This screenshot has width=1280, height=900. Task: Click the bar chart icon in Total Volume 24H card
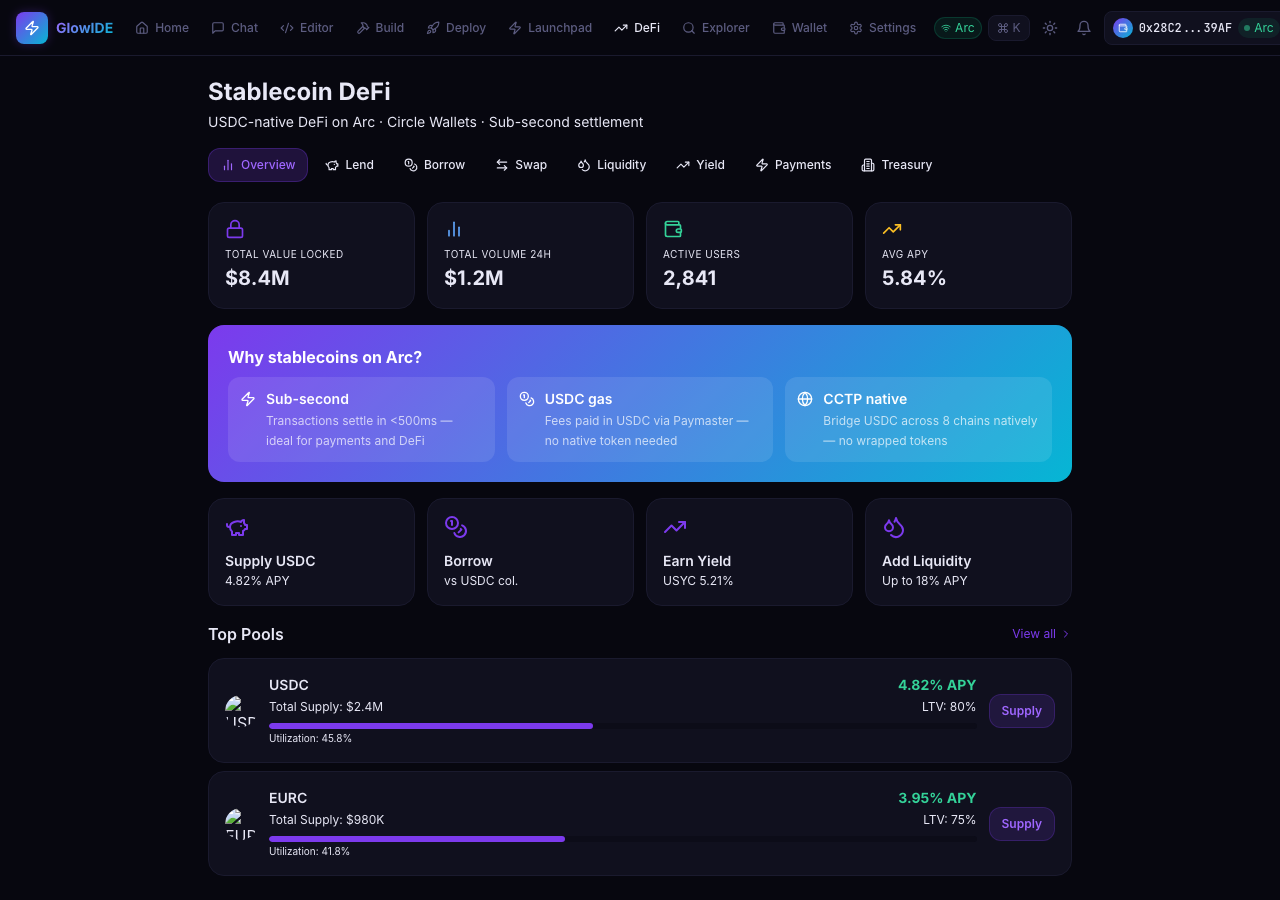point(454,229)
